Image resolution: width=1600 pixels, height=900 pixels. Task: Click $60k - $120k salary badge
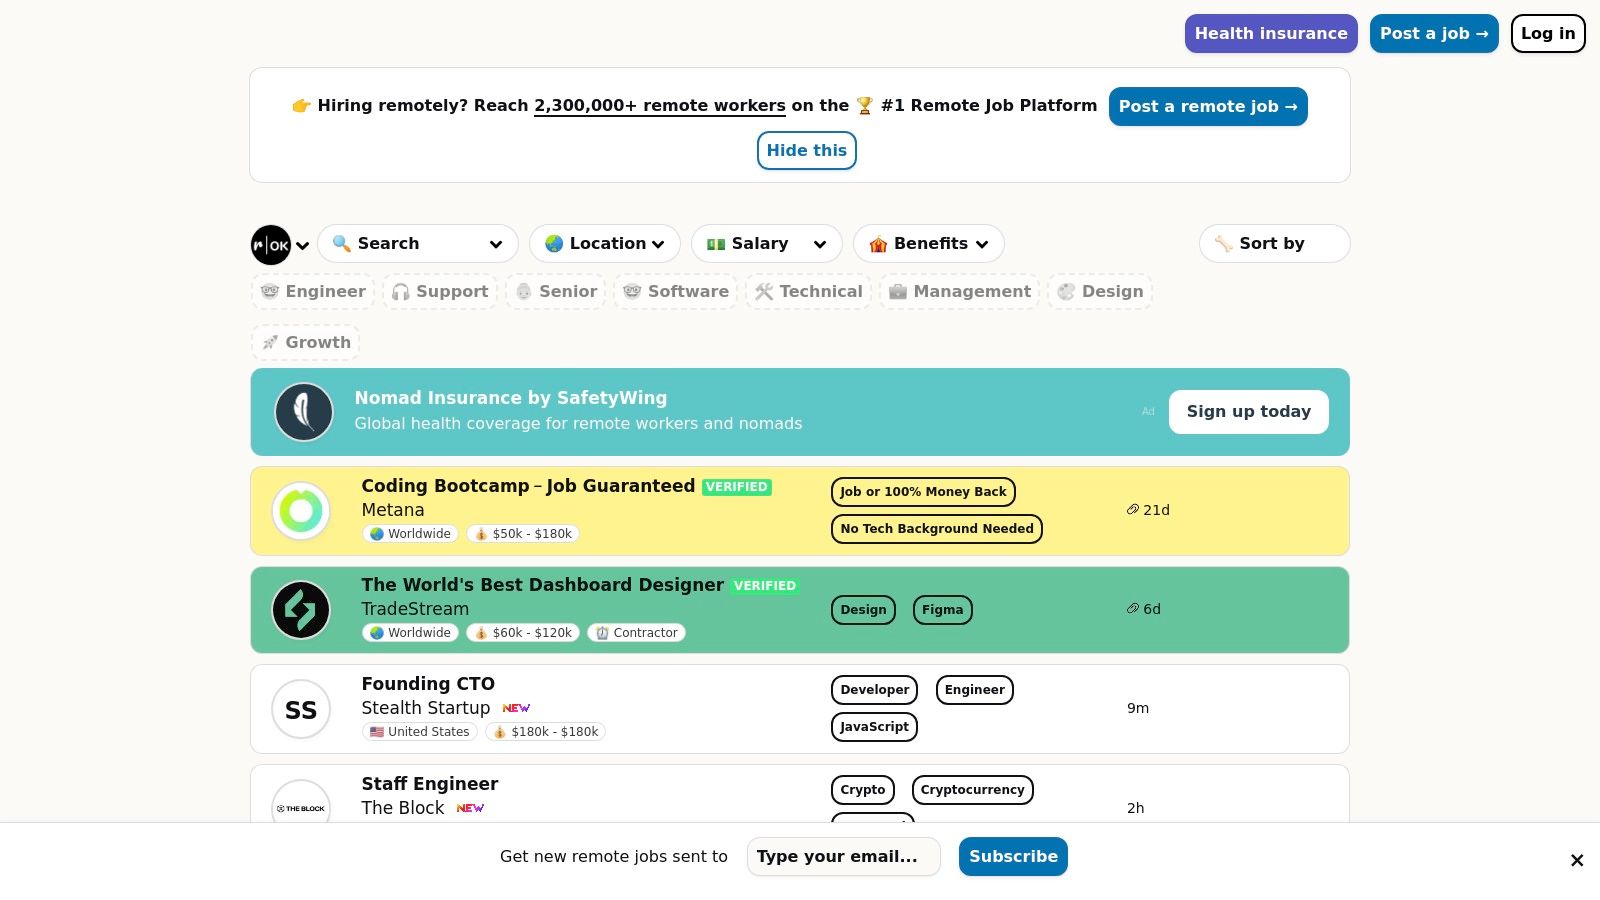coord(523,633)
